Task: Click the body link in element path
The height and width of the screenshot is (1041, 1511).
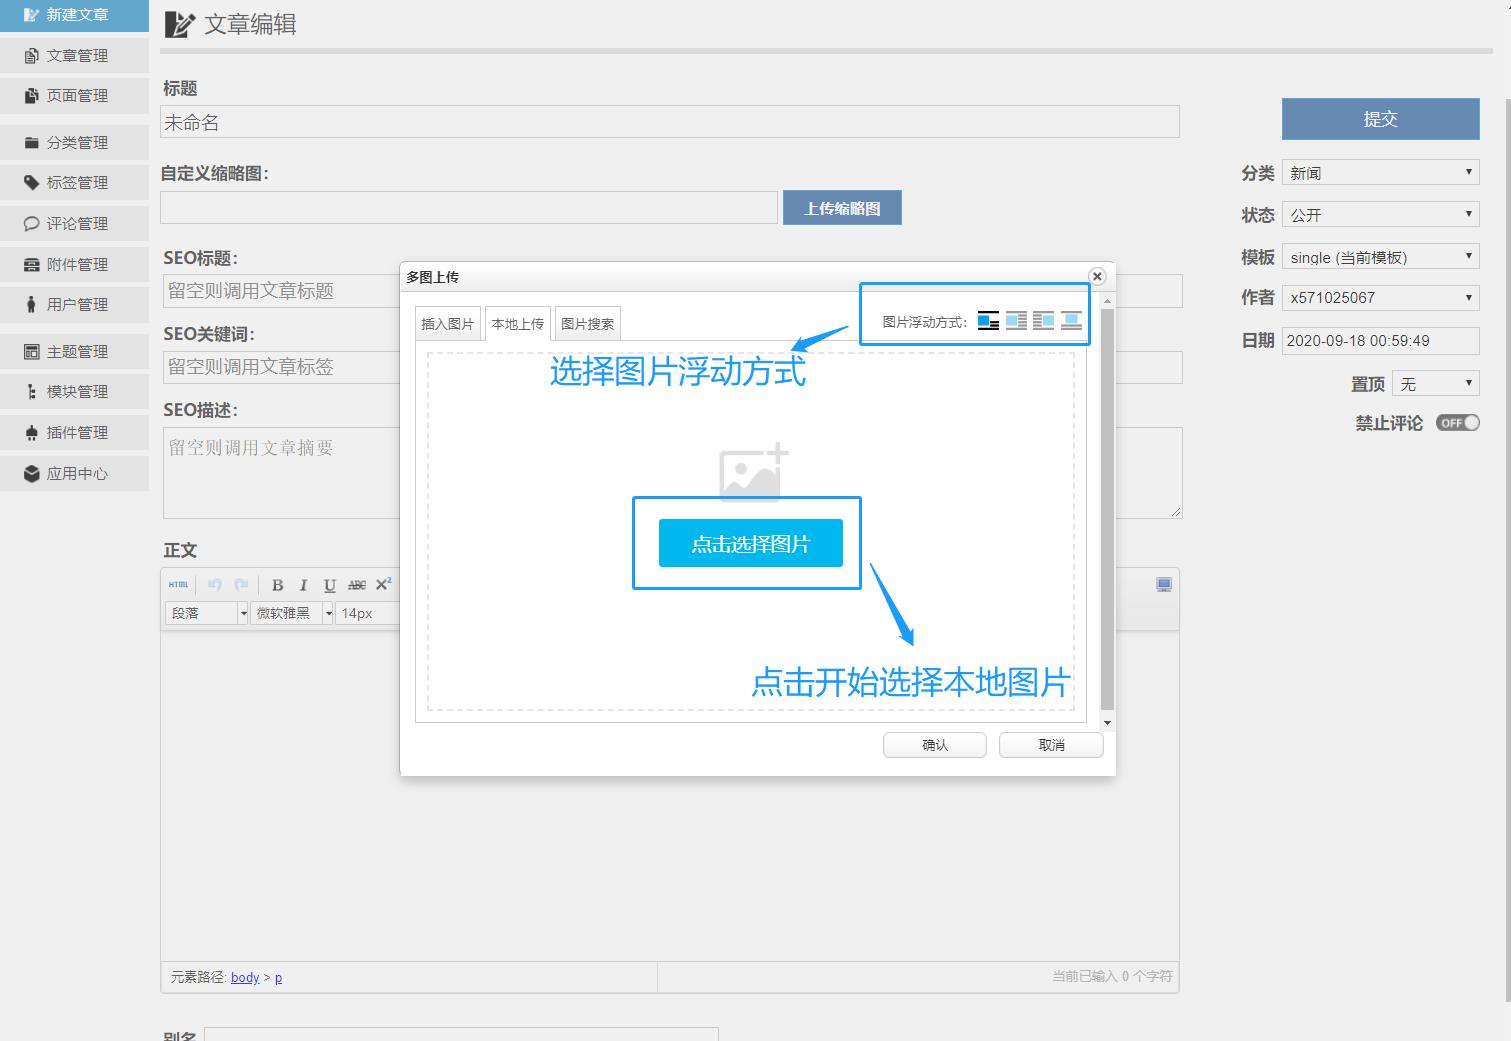Action: (245, 977)
